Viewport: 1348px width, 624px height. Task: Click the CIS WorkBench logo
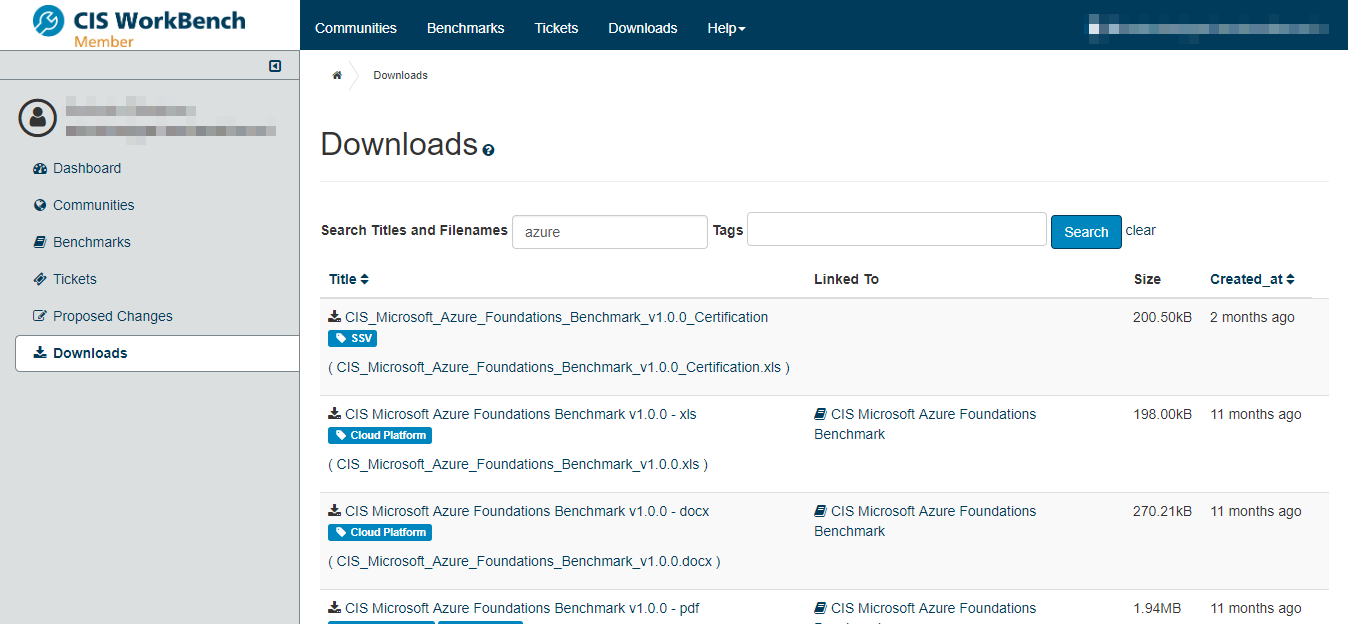point(139,26)
